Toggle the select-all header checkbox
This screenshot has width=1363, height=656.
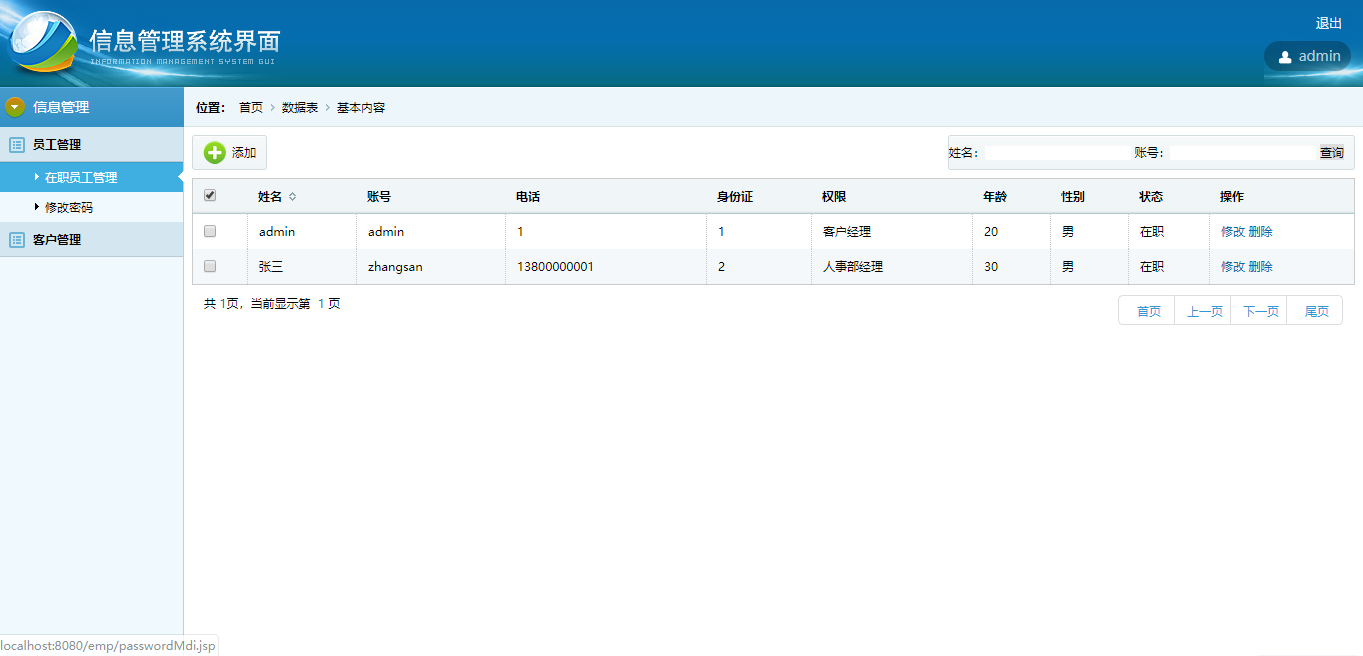point(210,196)
